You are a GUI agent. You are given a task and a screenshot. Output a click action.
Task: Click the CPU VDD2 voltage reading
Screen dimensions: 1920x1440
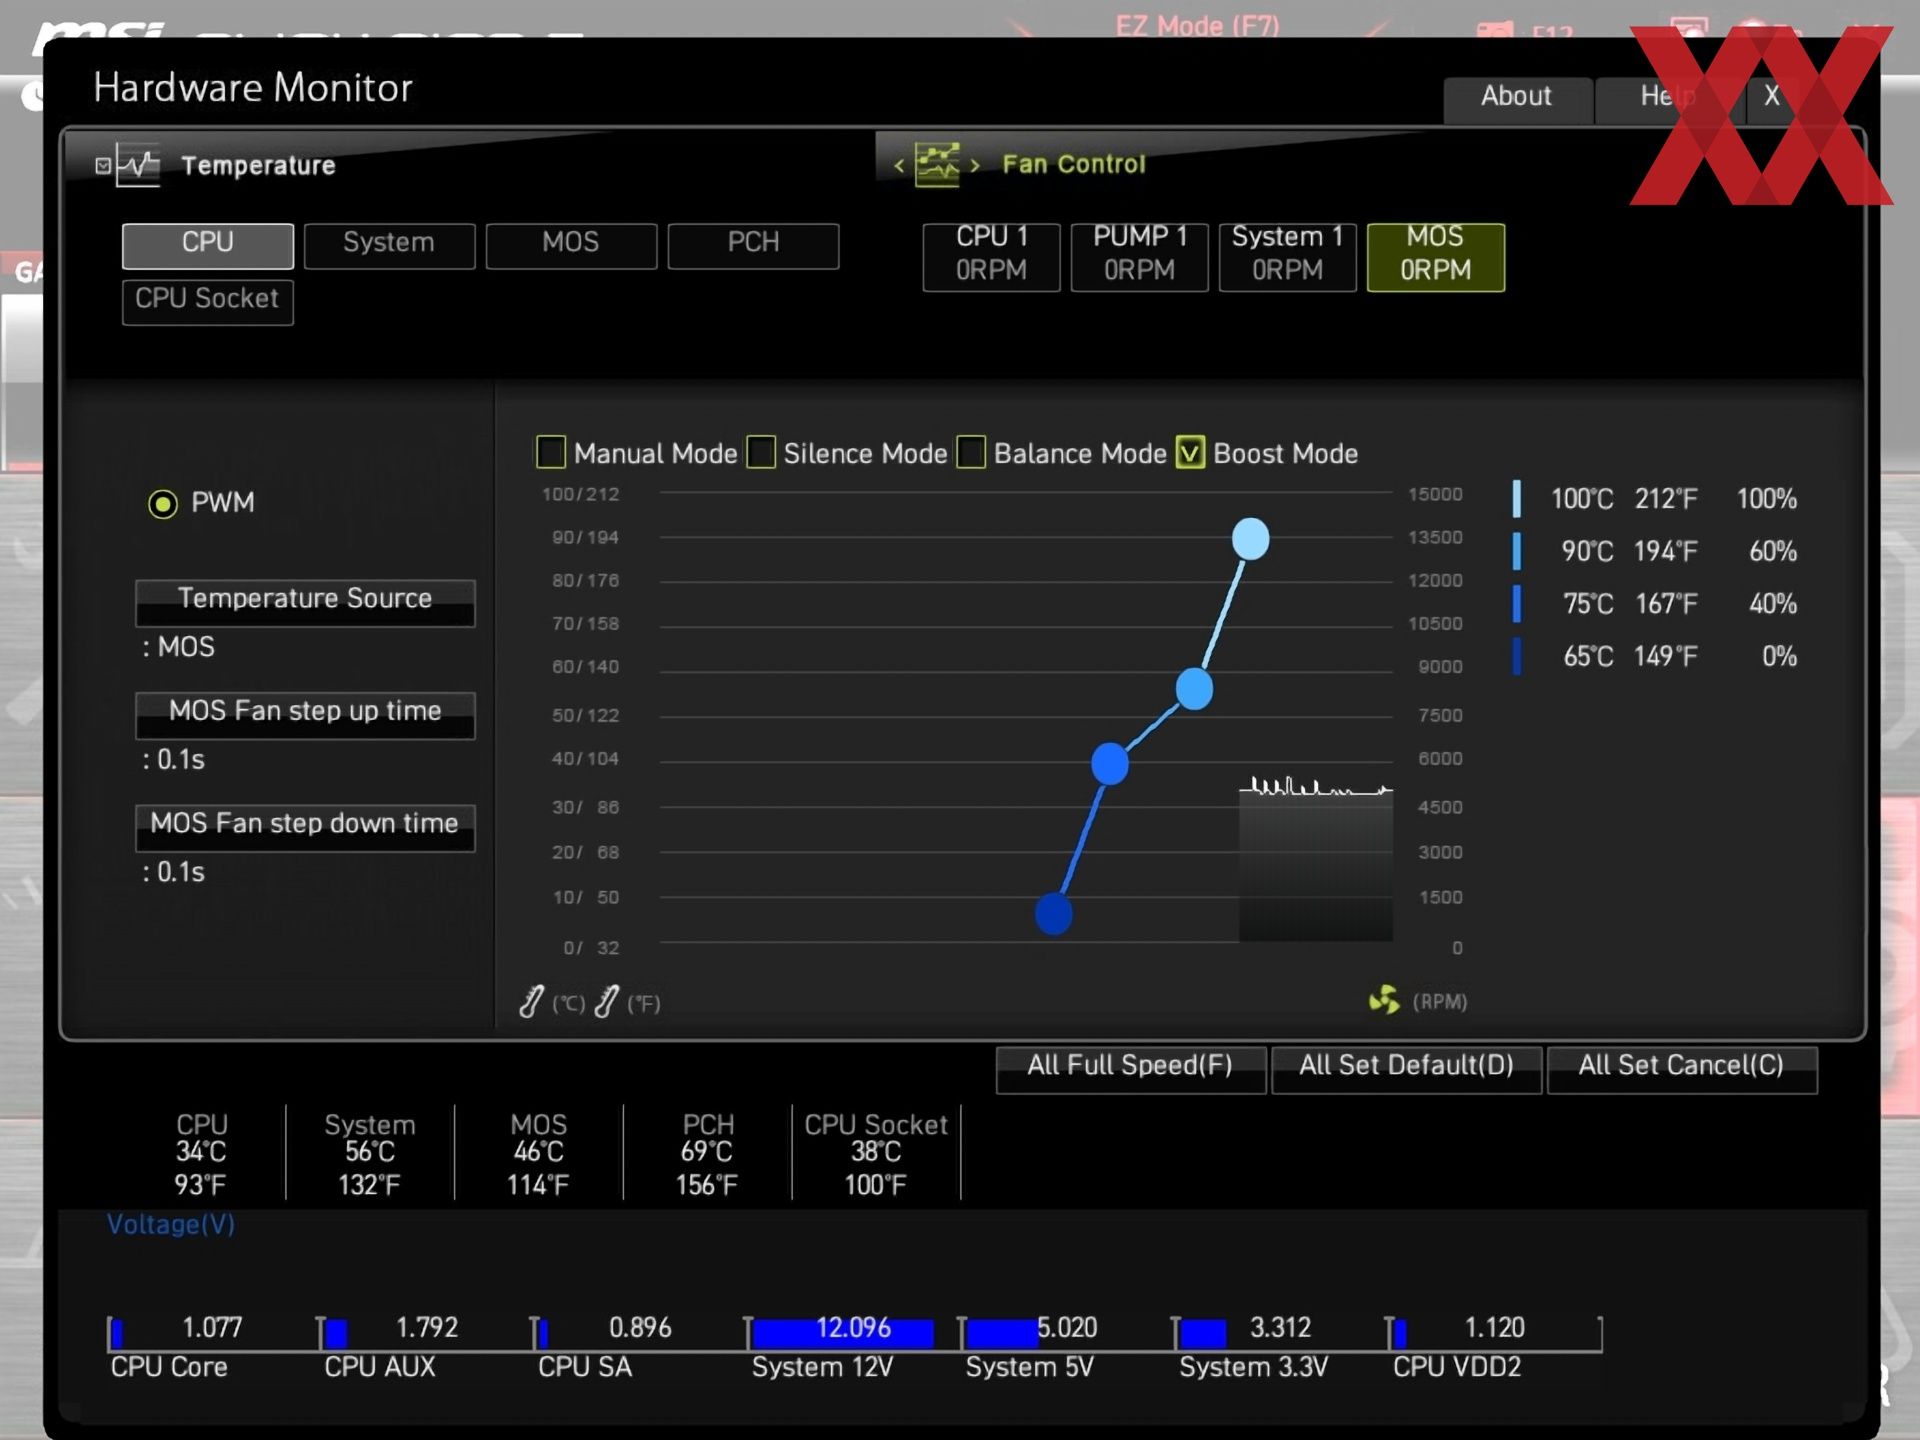click(x=1495, y=1328)
